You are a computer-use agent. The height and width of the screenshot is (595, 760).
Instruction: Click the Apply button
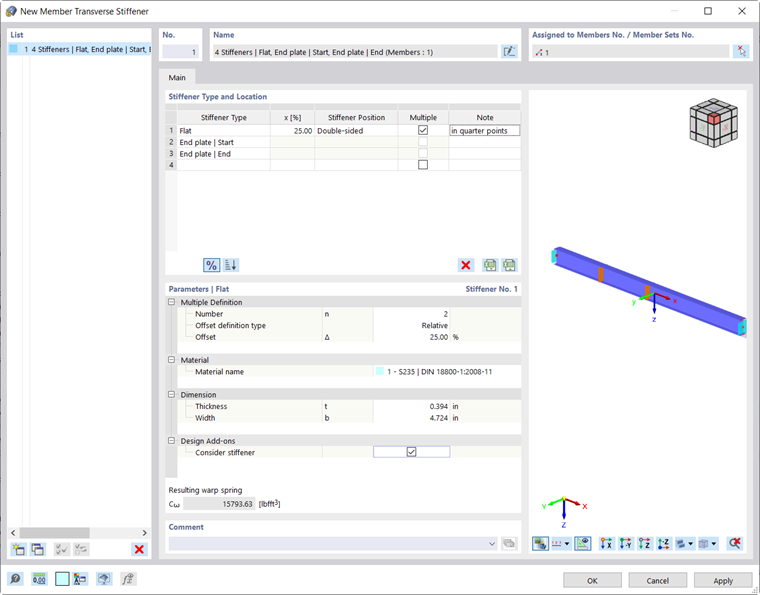(x=723, y=580)
